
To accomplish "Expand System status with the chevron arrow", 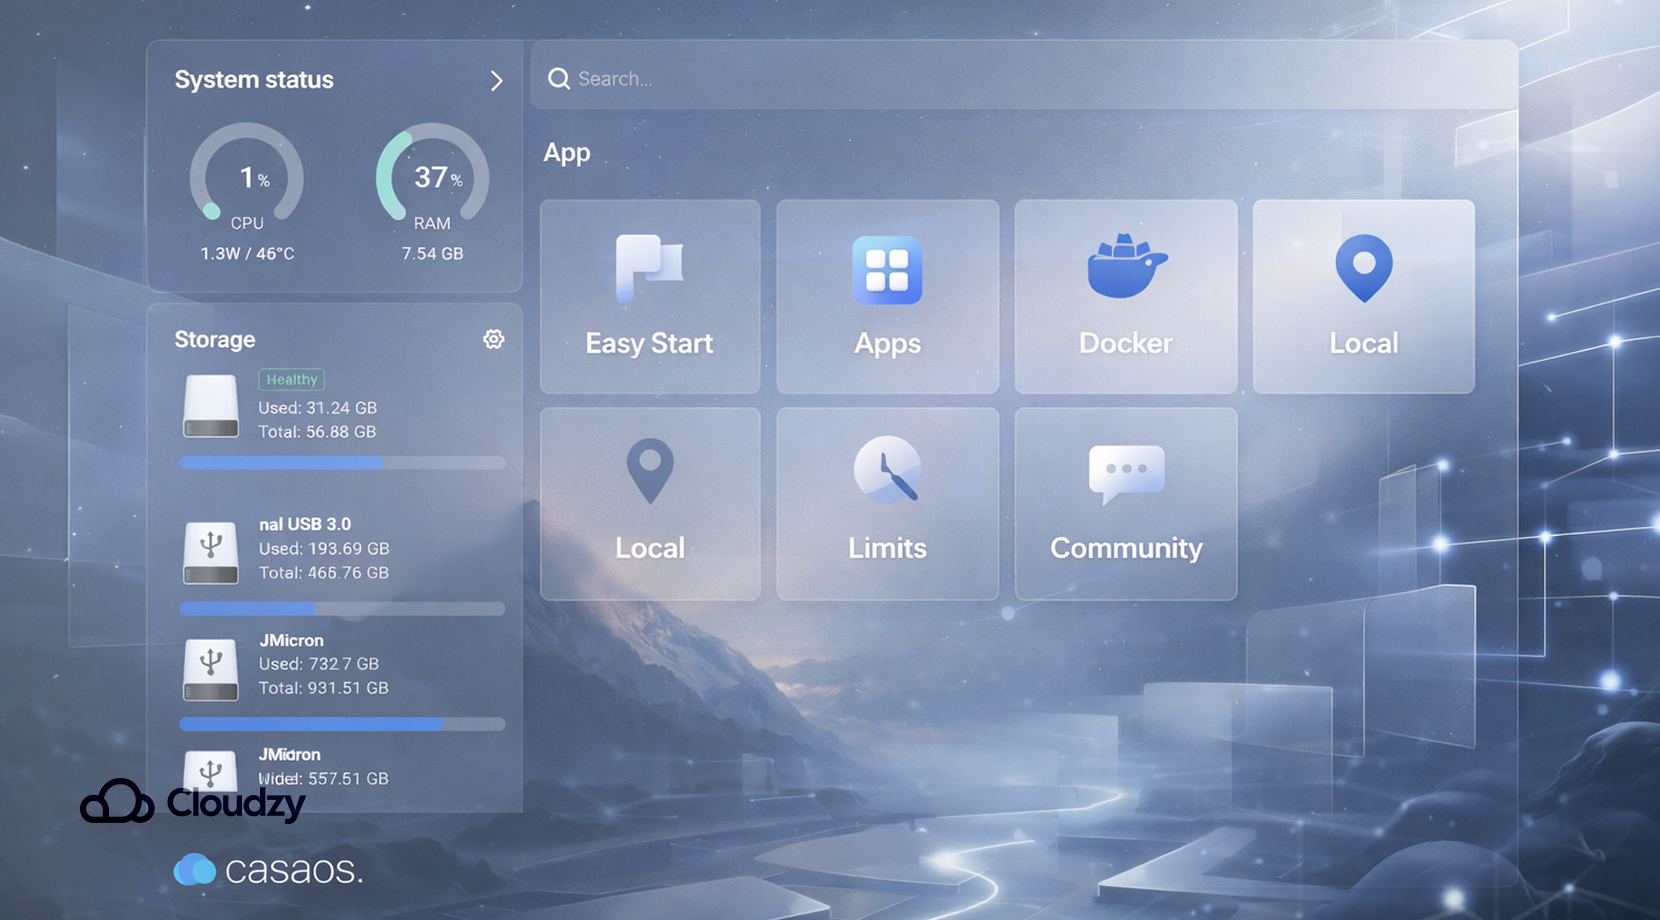I will click(x=497, y=81).
